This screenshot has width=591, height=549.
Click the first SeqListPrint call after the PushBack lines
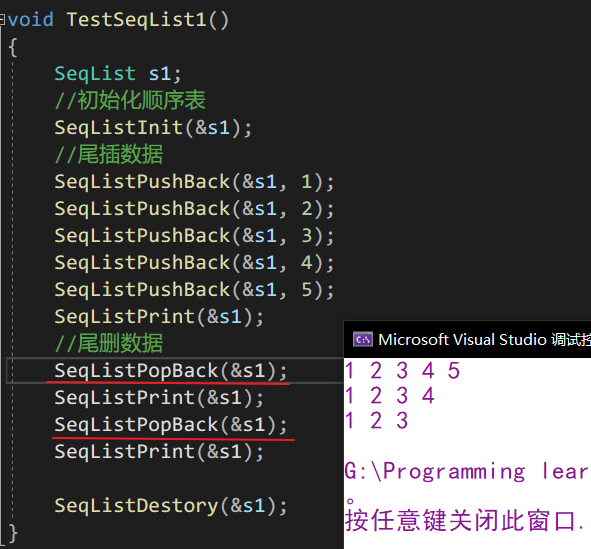click(x=159, y=317)
